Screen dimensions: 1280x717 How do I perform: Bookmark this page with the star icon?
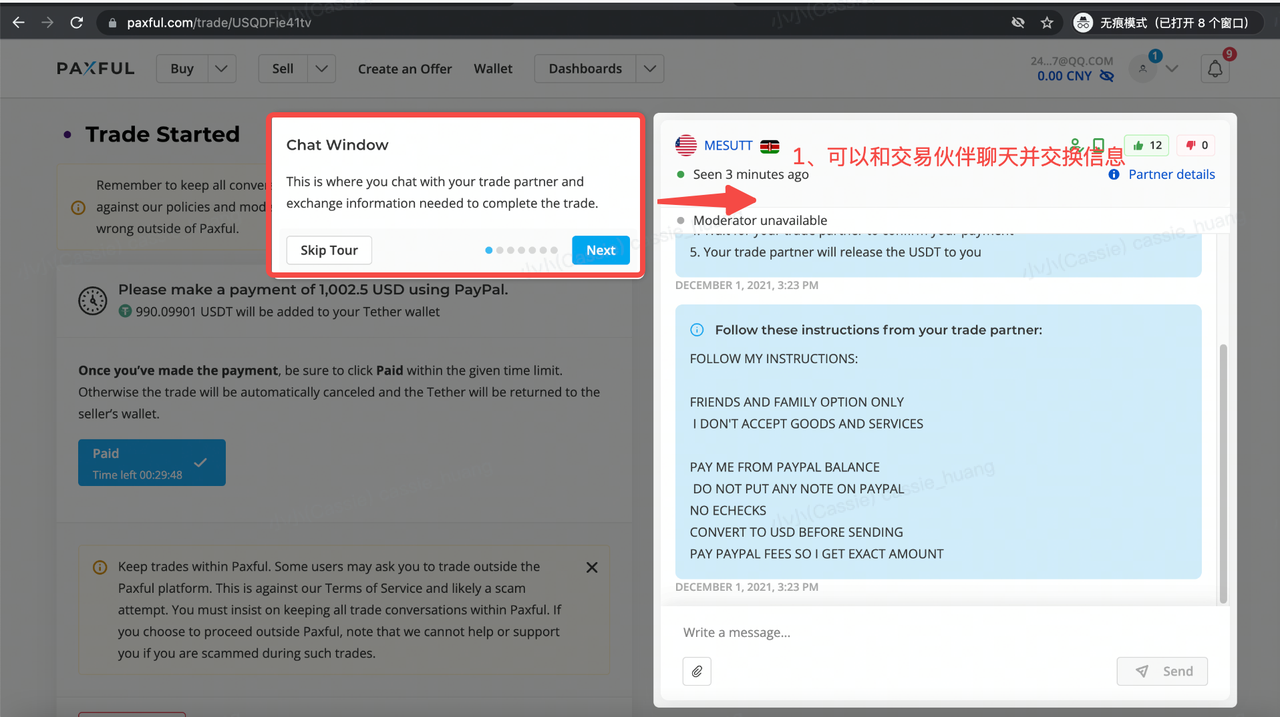point(1047,22)
